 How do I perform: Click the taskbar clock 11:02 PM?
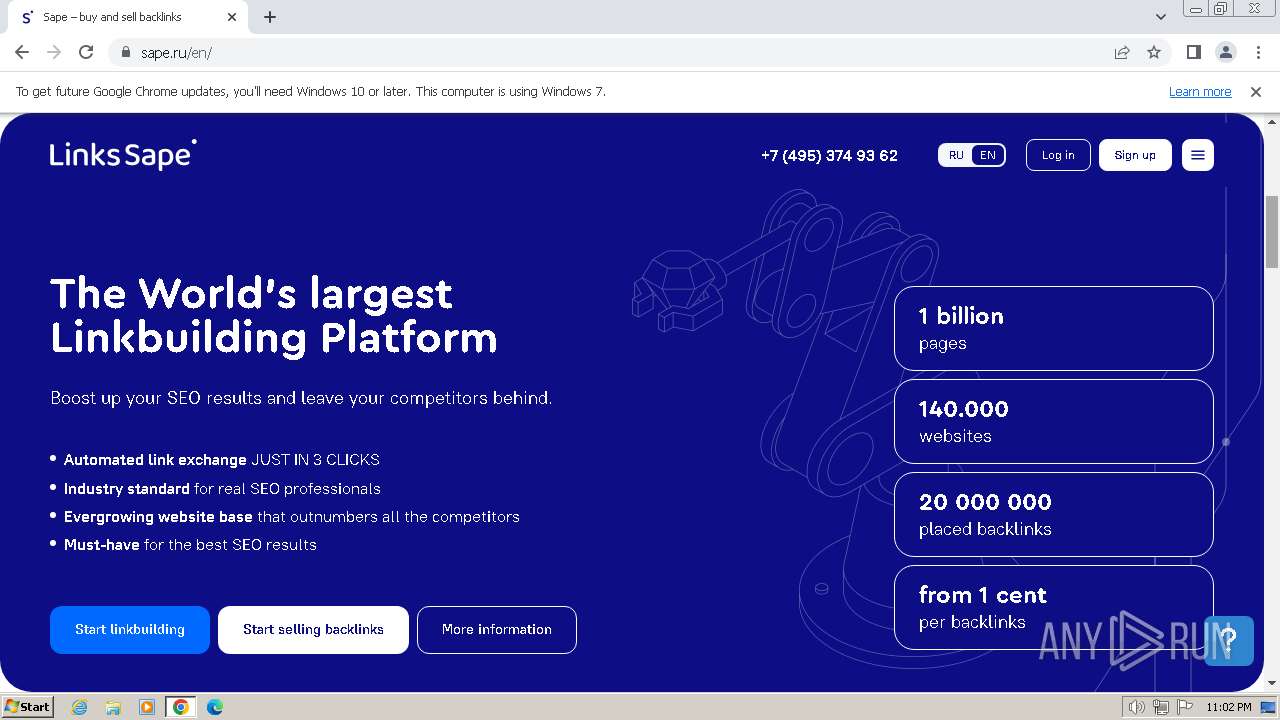[x=1229, y=707]
